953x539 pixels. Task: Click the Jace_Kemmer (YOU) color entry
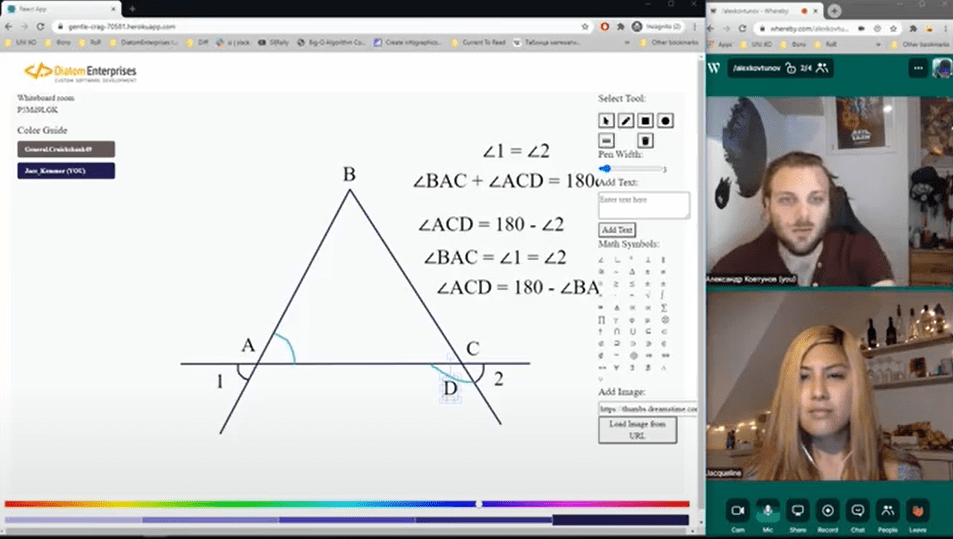coord(66,171)
